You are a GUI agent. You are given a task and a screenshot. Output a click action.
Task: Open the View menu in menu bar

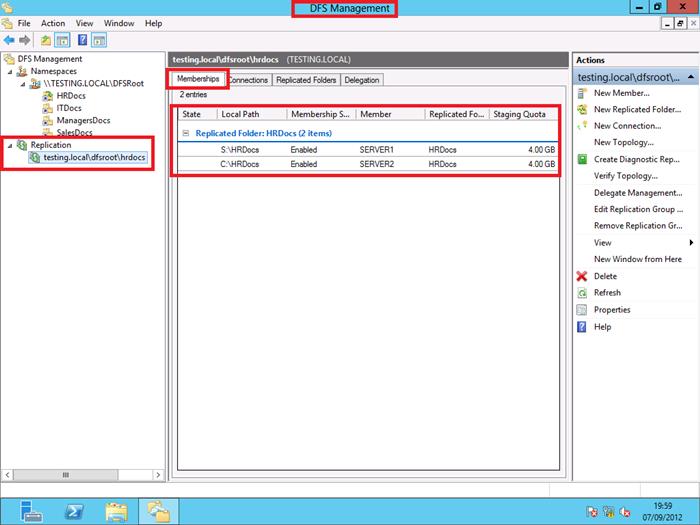(84, 23)
